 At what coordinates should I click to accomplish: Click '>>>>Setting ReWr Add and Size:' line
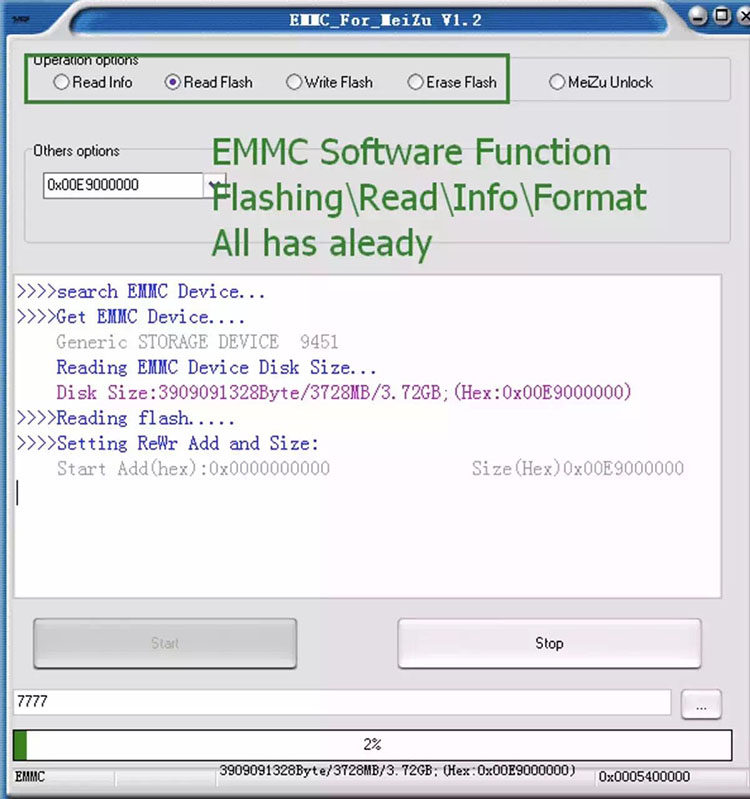(168, 443)
